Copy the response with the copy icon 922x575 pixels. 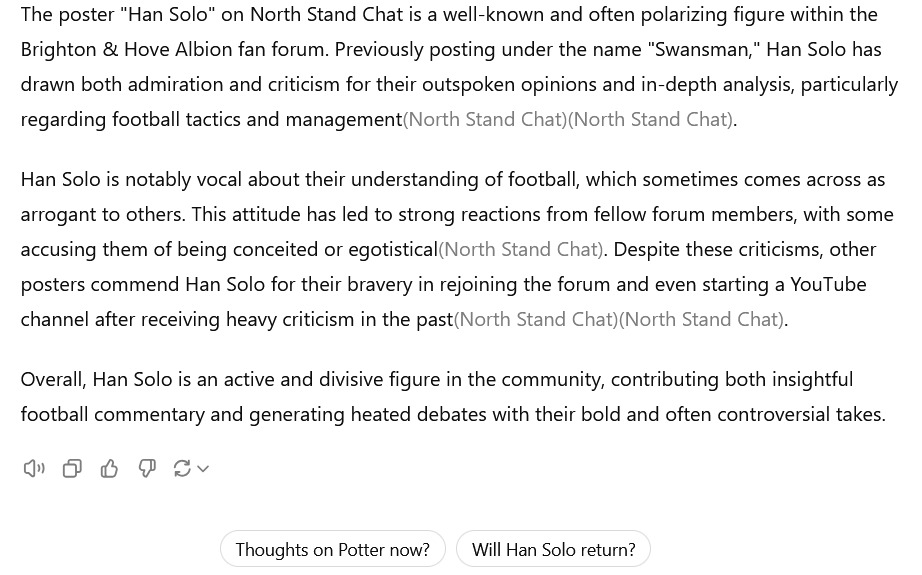tap(72, 469)
